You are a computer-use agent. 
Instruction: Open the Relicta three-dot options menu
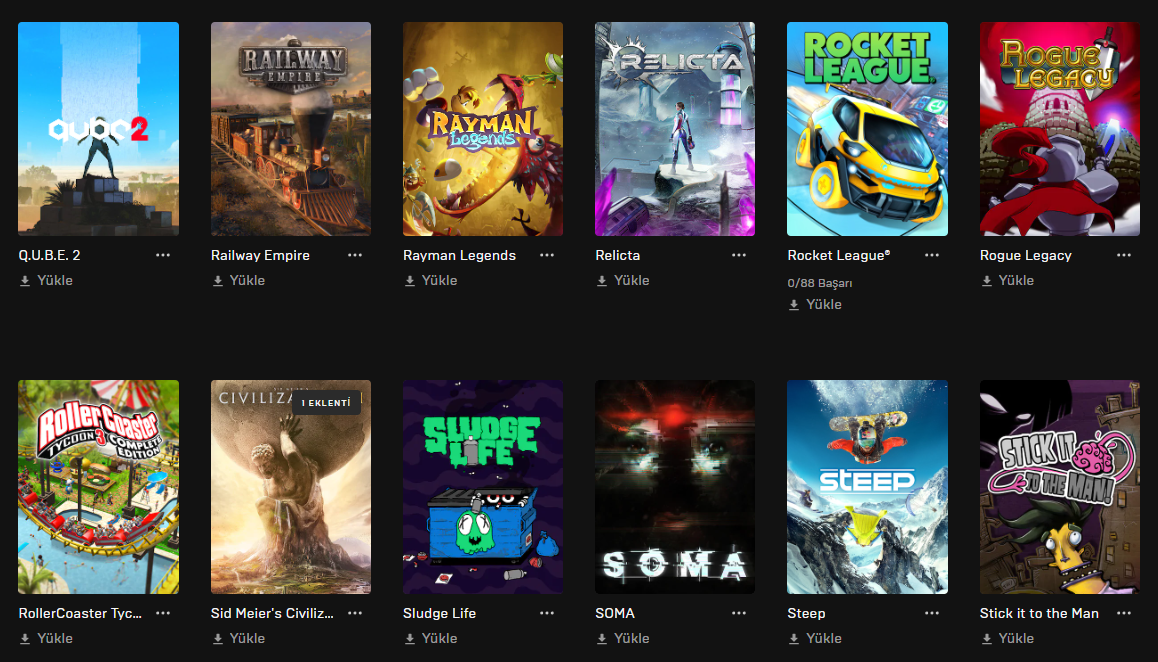[739, 255]
